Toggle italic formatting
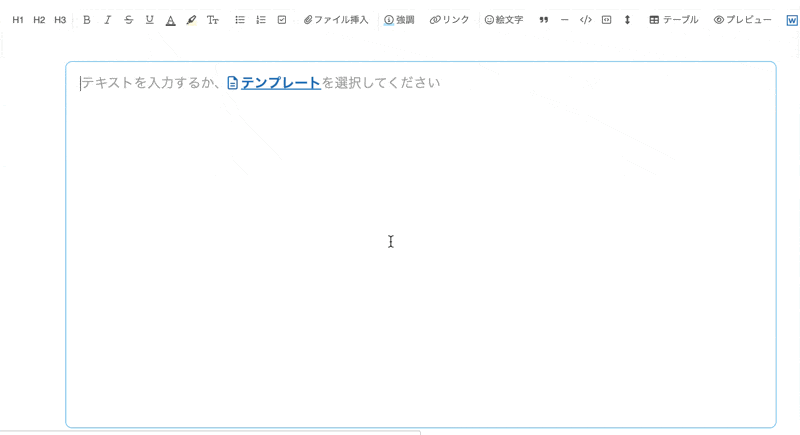This screenshot has width=800, height=435. [108, 20]
